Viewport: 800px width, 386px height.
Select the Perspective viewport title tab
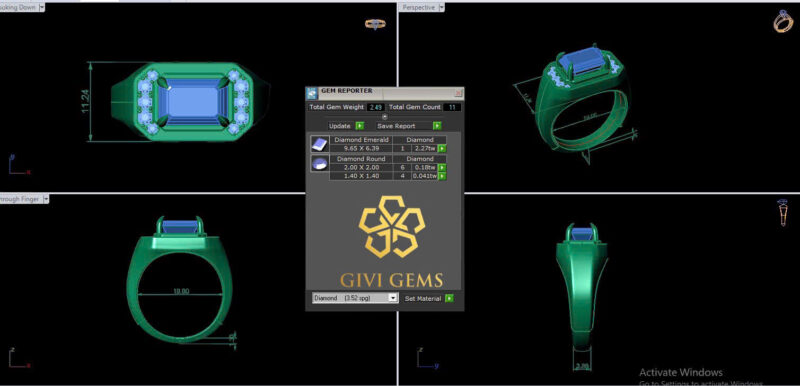tap(418, 7)
